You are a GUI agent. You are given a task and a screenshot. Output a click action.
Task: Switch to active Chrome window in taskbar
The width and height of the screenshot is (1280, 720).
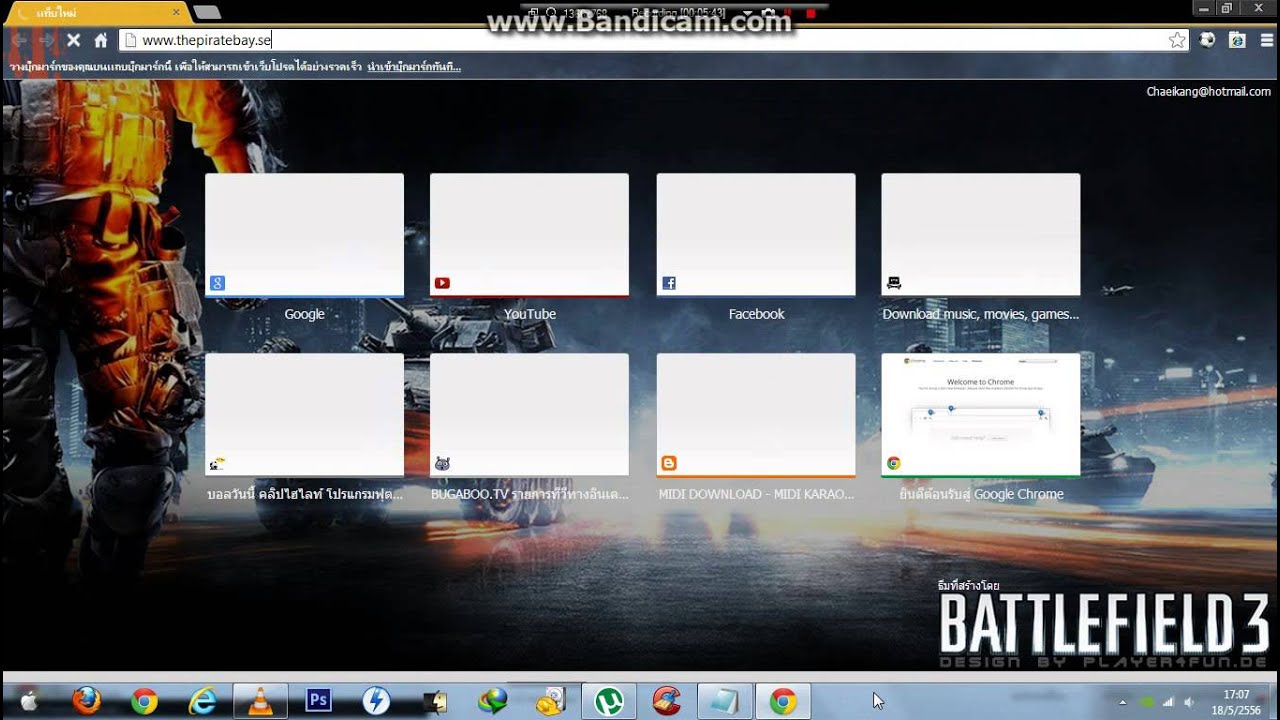click(x=782, y=701)
